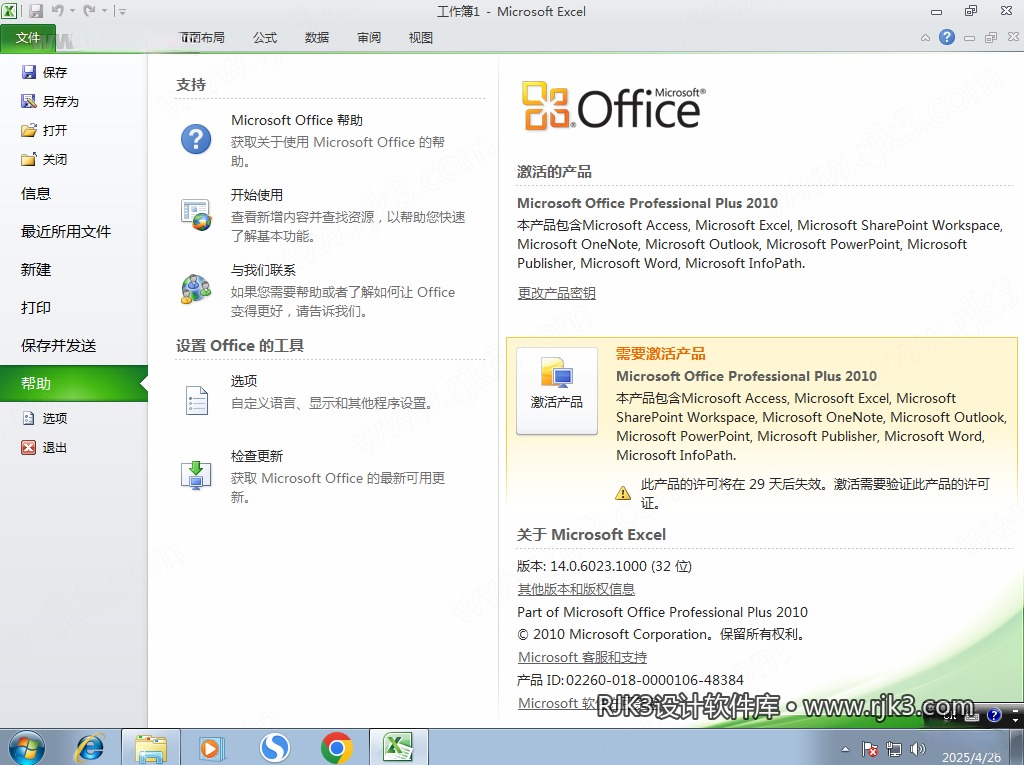Open the 信息 backstage section
This screenshot has width=1024, height=765.
[x=36, y=193]
